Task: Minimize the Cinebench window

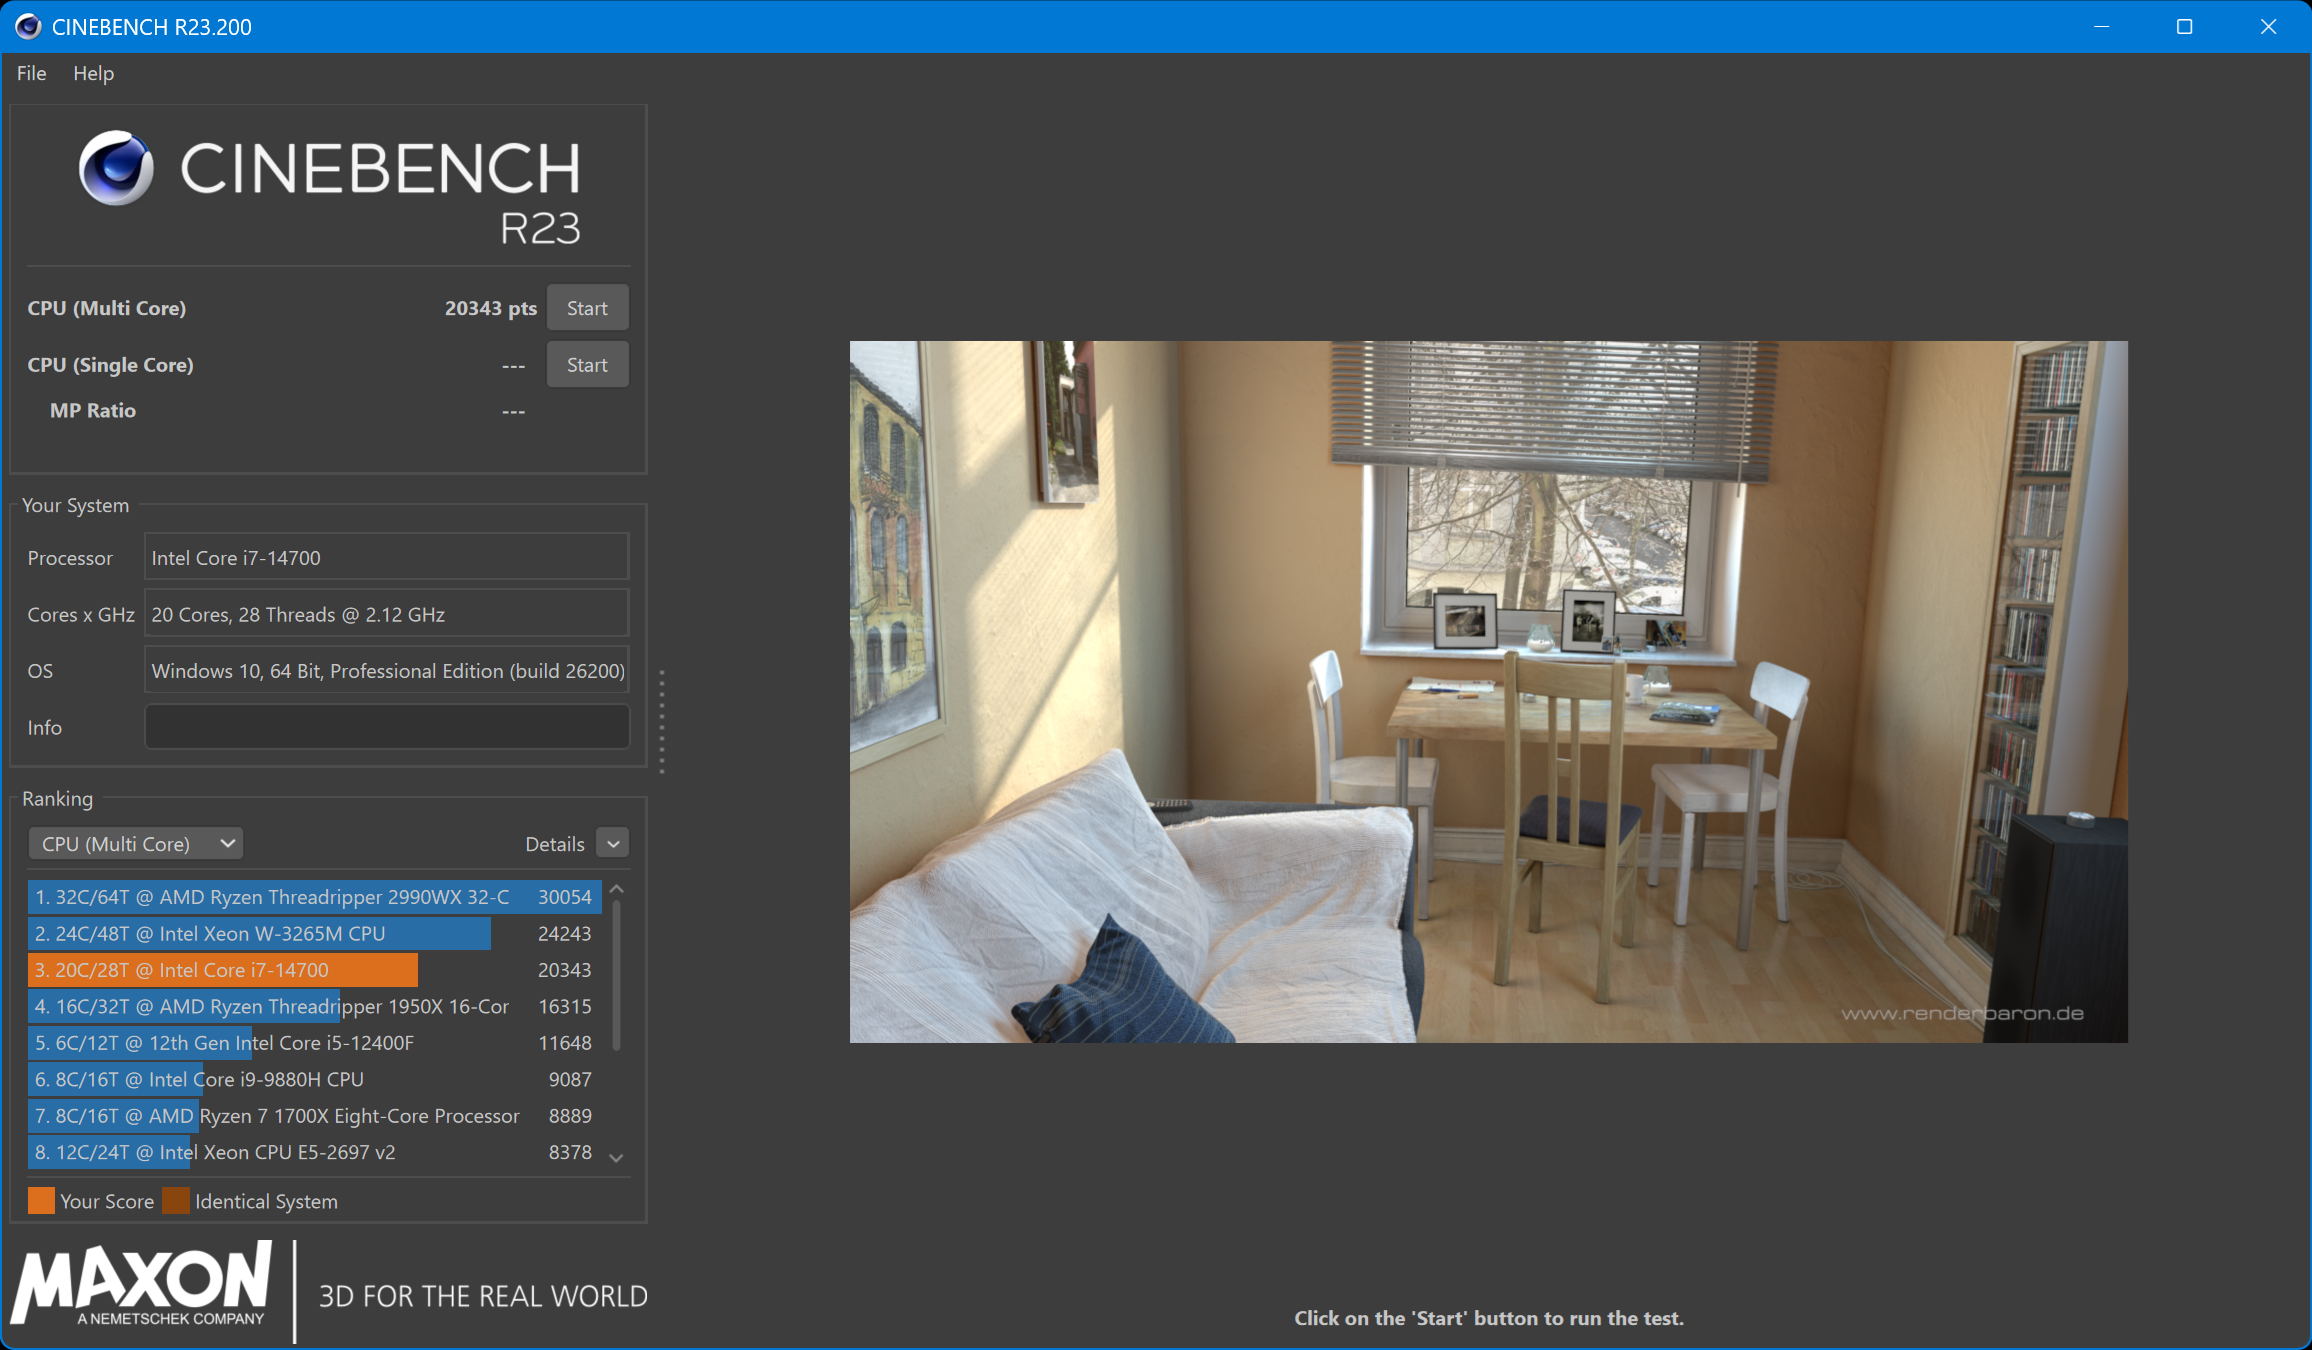Action: 2101,27
